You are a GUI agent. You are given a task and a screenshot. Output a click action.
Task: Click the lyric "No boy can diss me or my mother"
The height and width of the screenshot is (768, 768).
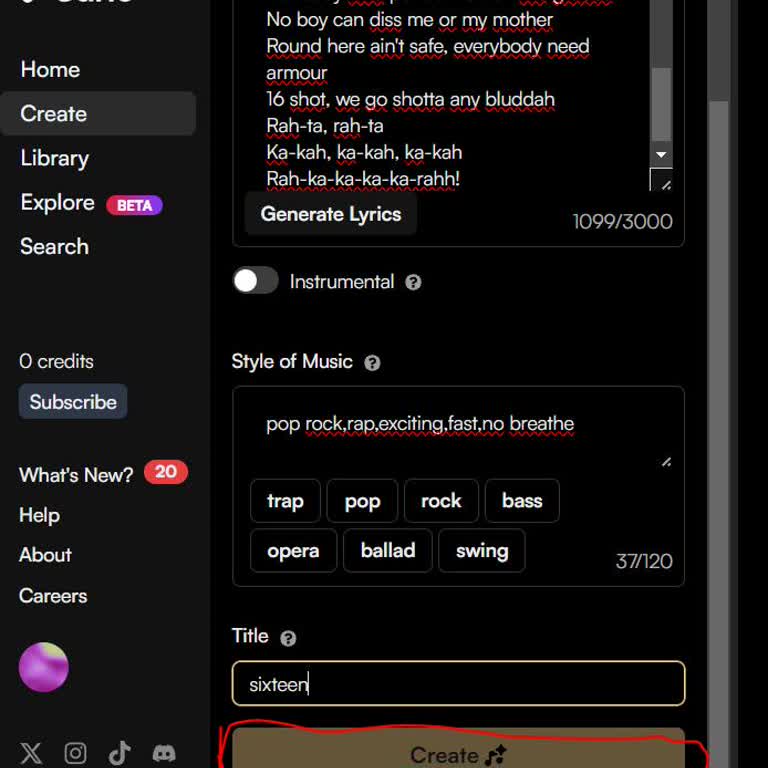(409, 20)
